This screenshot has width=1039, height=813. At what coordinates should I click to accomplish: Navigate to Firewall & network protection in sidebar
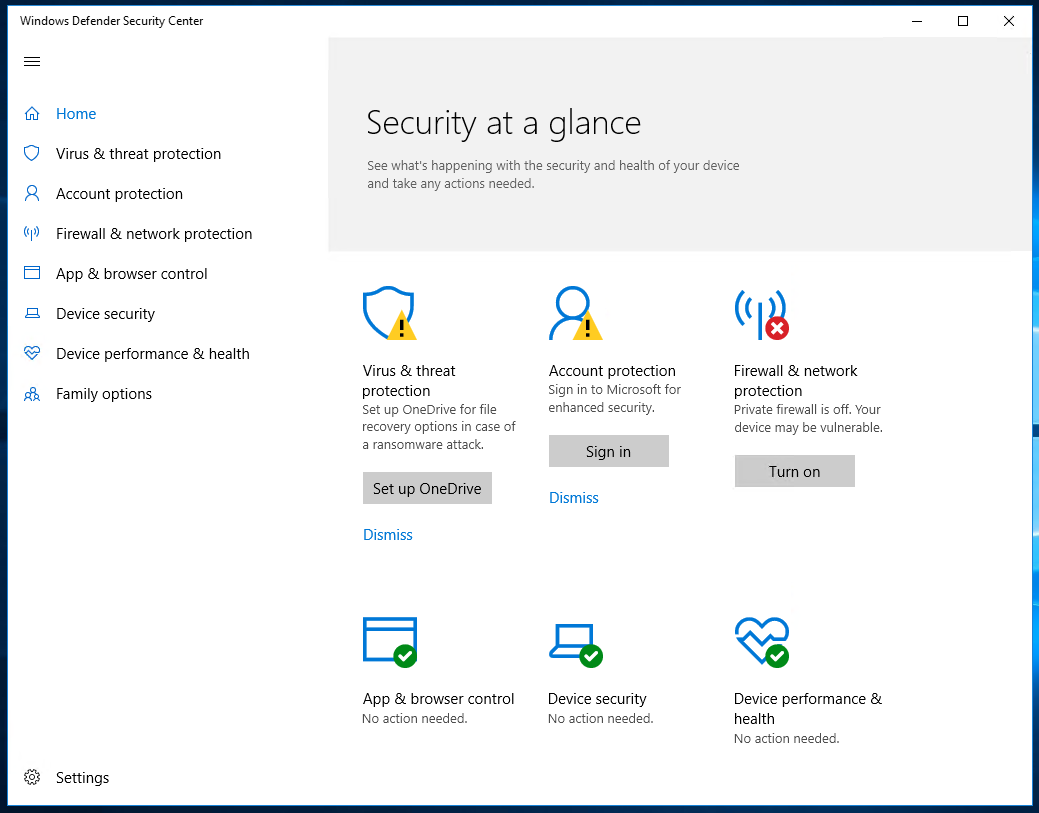pyautogui.click(x=154, y=234)
